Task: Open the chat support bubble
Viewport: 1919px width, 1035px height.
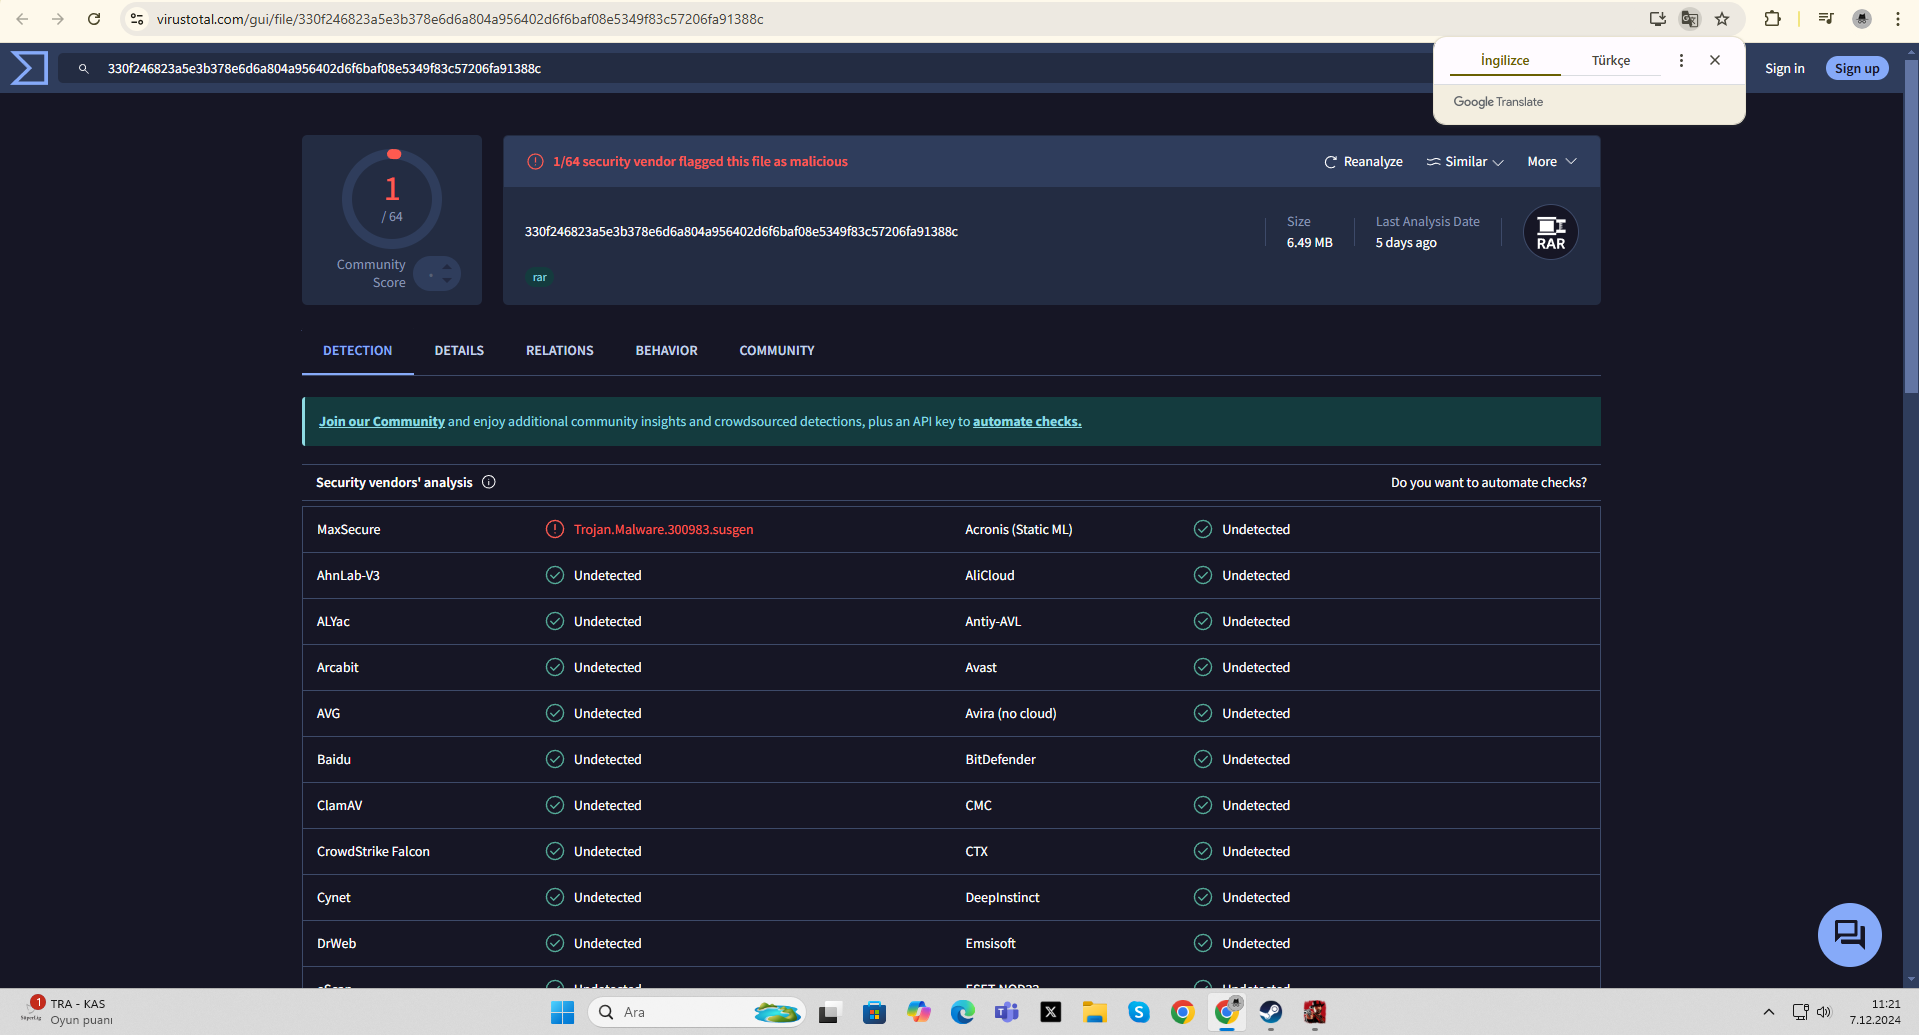Action: coord(1849,935)
